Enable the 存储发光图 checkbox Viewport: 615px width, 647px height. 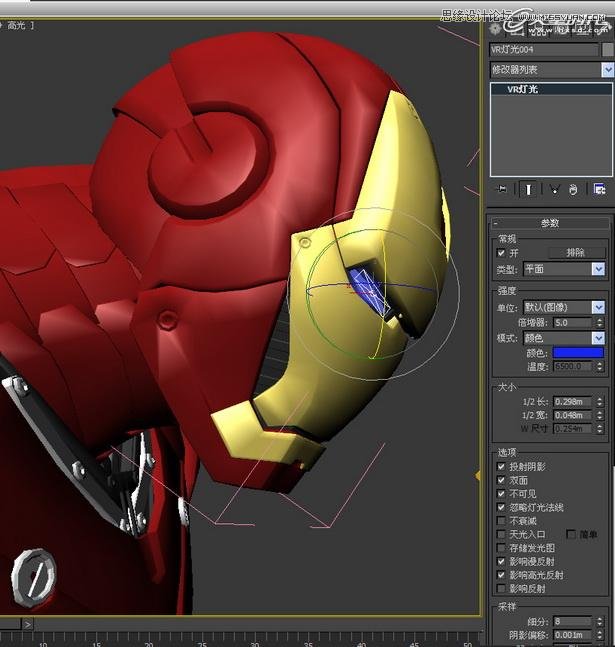coord(501,548)
